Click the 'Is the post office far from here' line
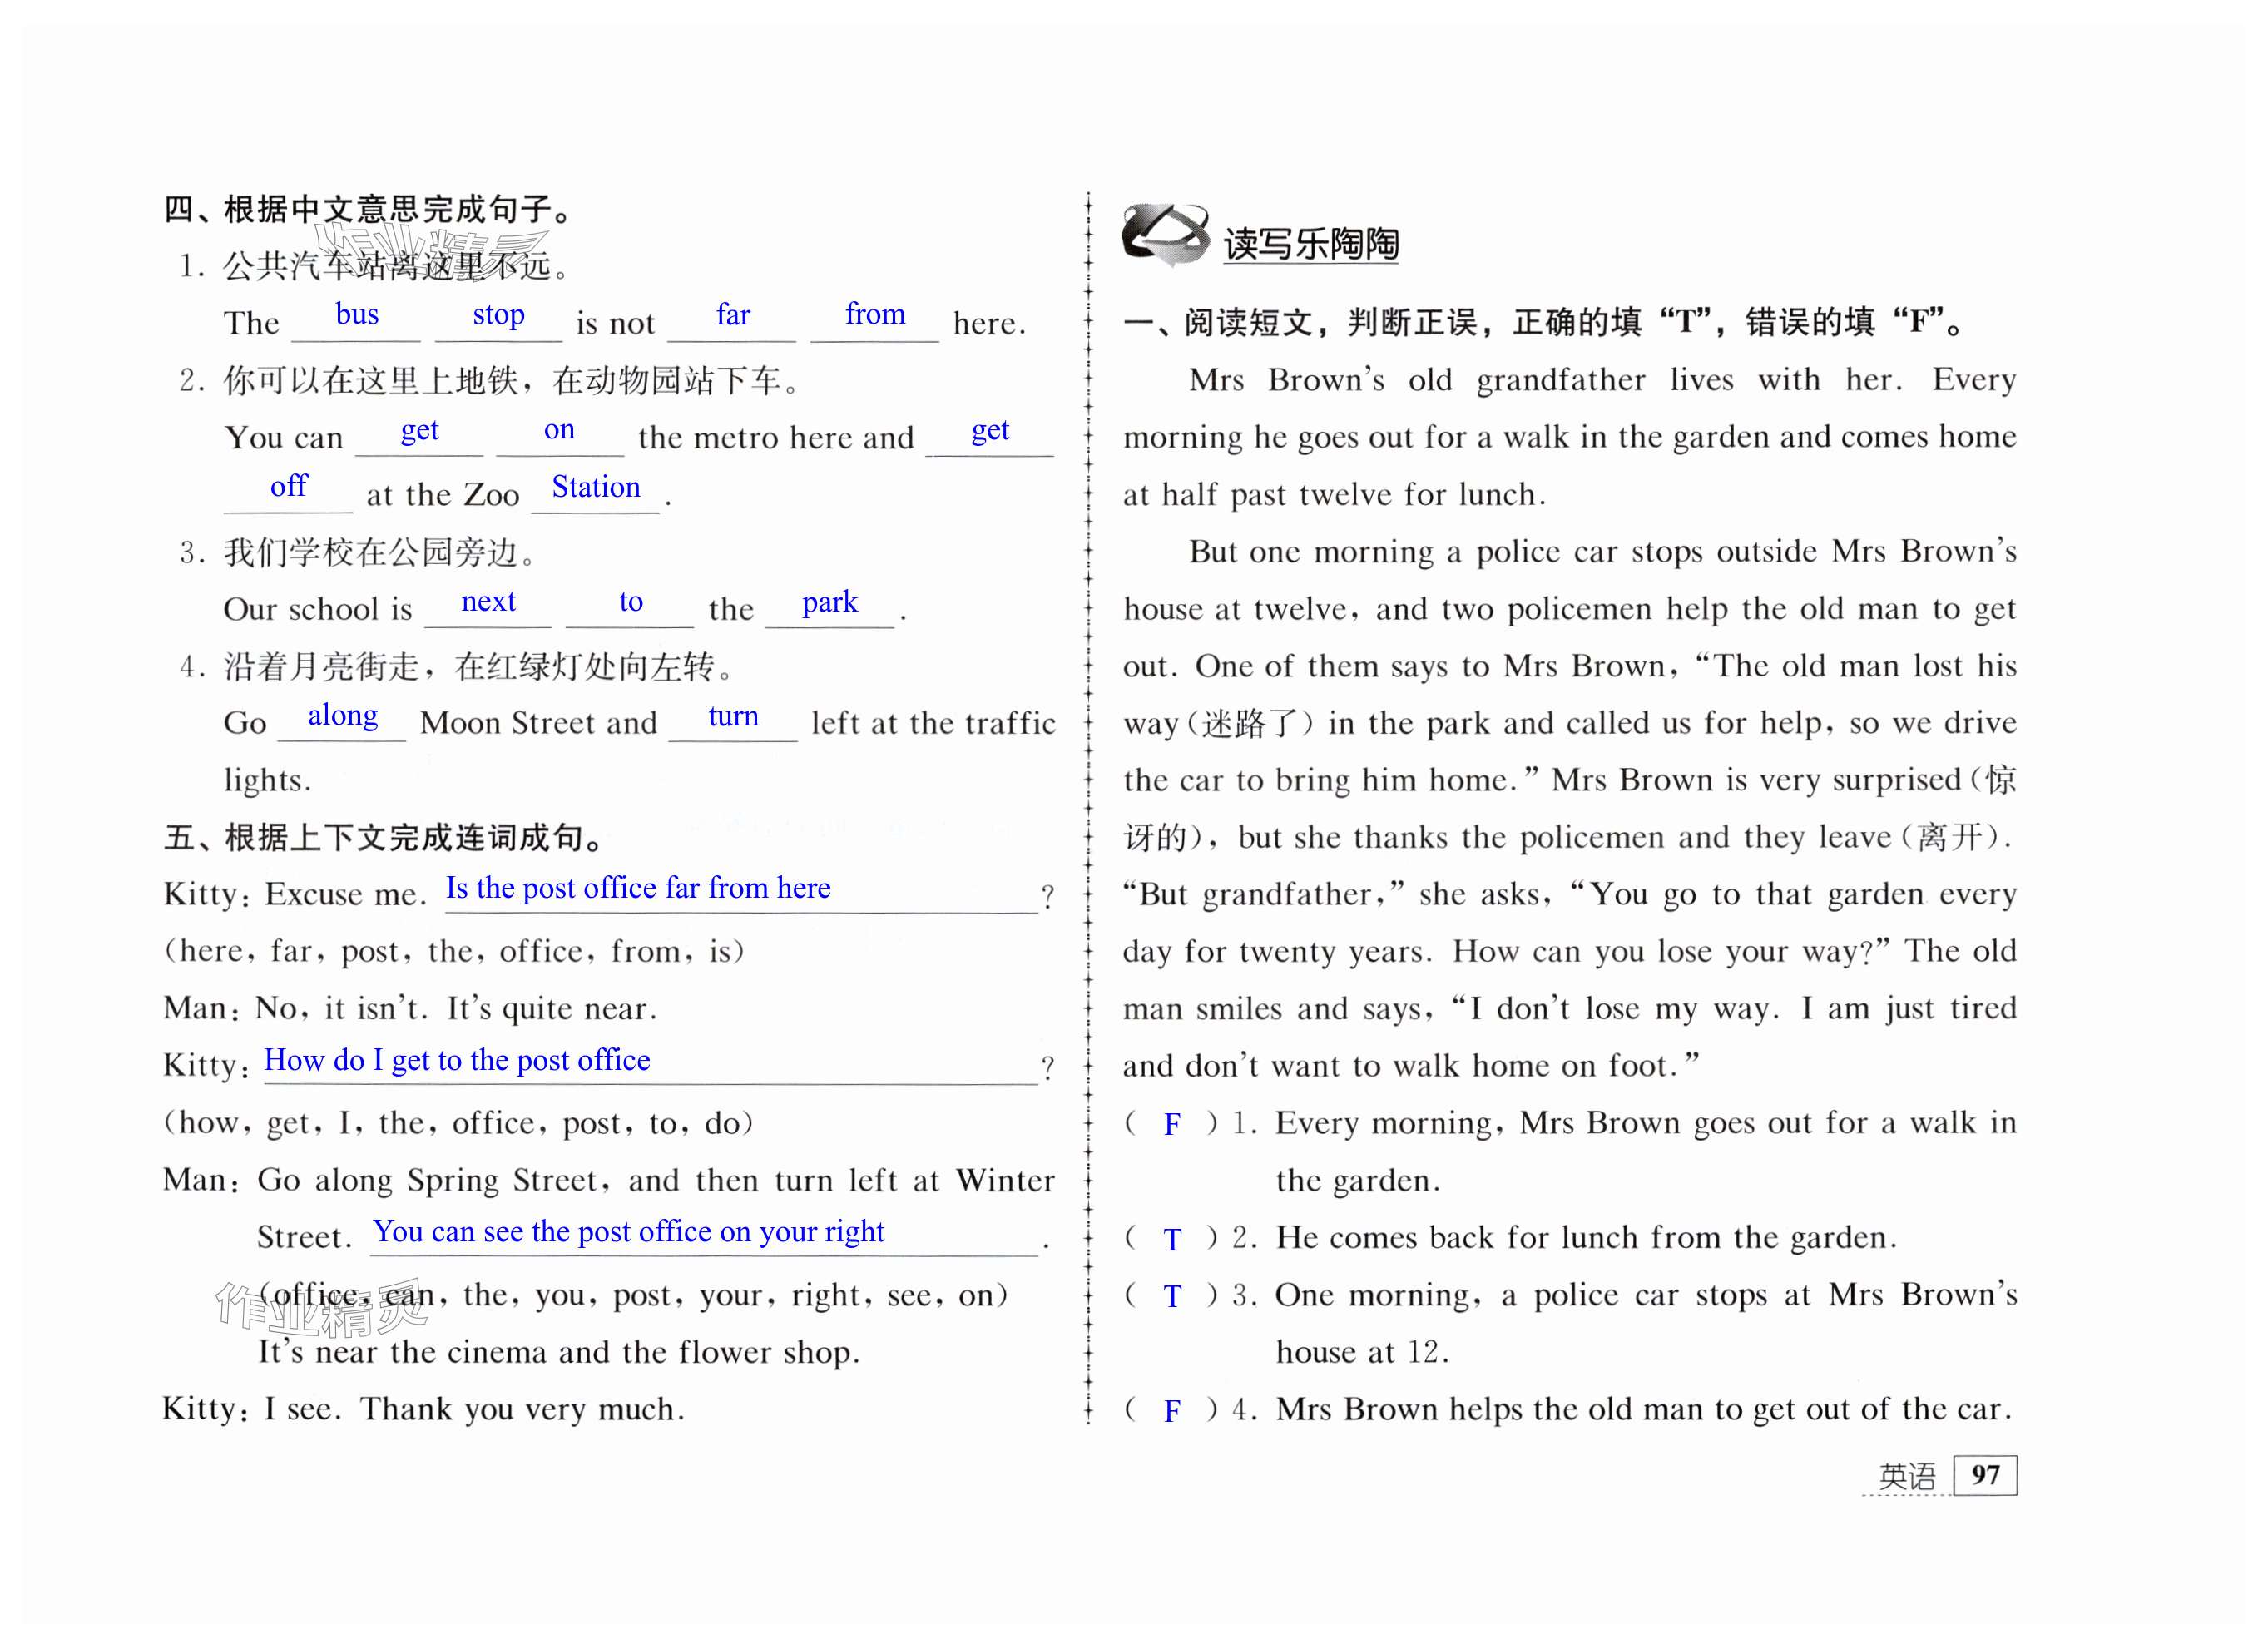 638,889
